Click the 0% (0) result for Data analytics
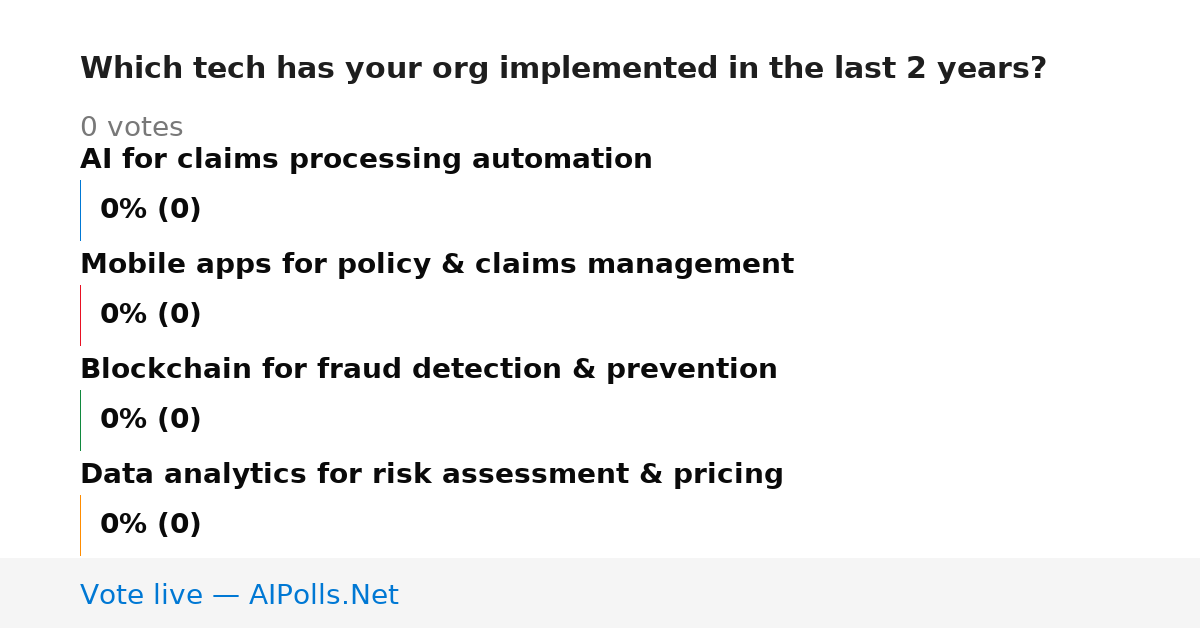This screenshot has width=1200, height=628. pyautogui.click(x=151, y=525)
